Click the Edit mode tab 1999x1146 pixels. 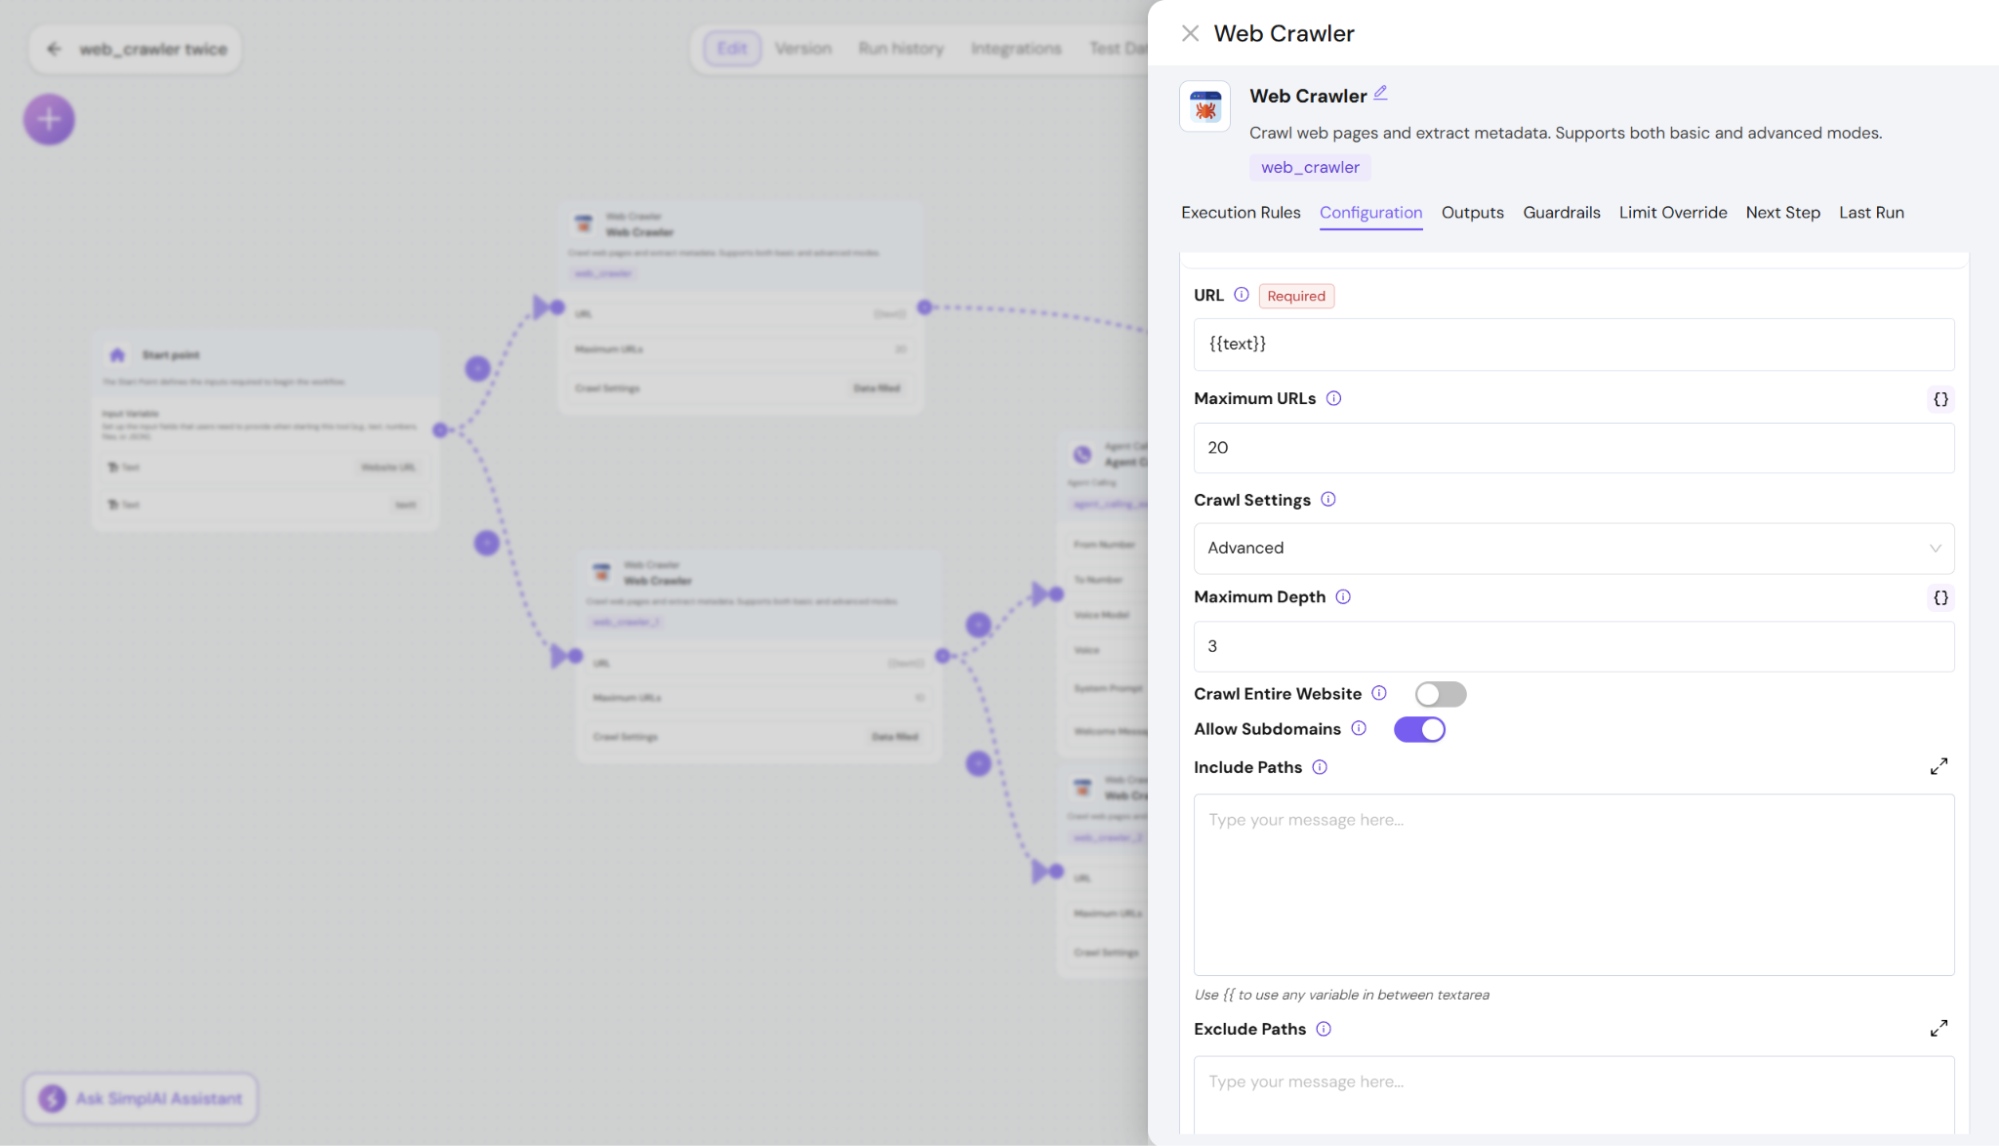point(732,48)
